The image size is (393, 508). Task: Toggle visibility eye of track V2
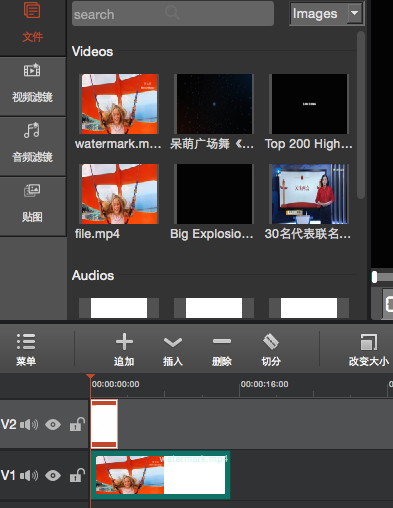tap(53, 425)
